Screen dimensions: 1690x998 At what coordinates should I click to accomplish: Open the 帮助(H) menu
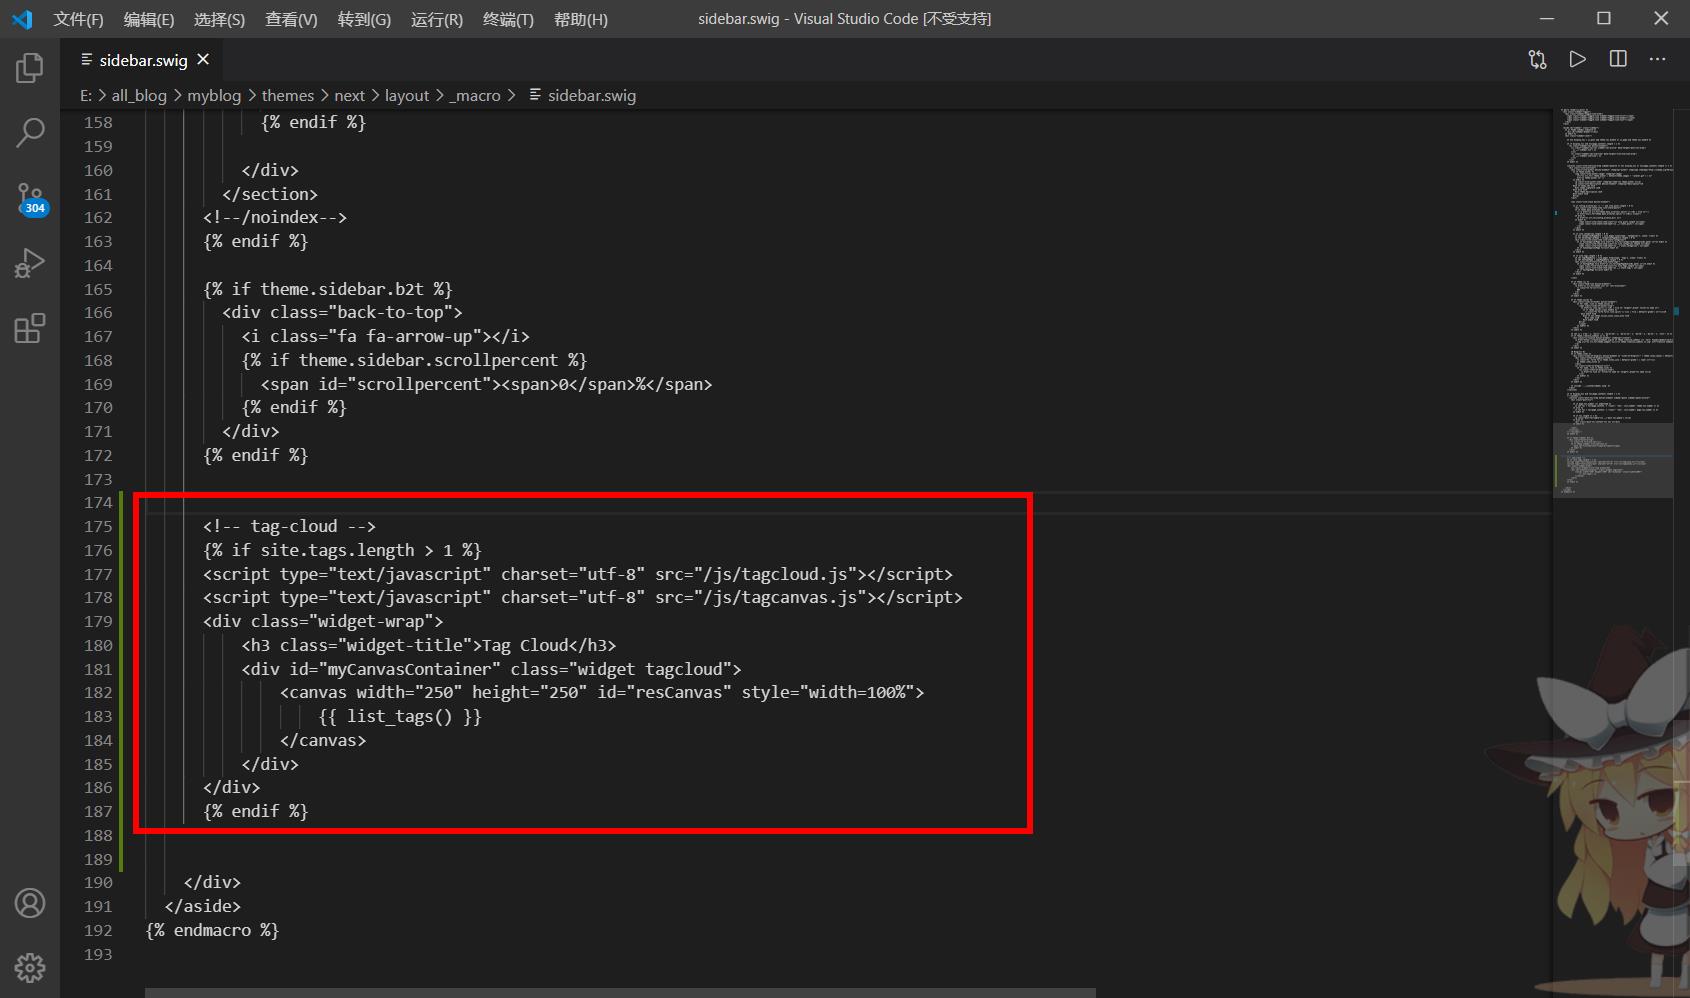[580, 19]
